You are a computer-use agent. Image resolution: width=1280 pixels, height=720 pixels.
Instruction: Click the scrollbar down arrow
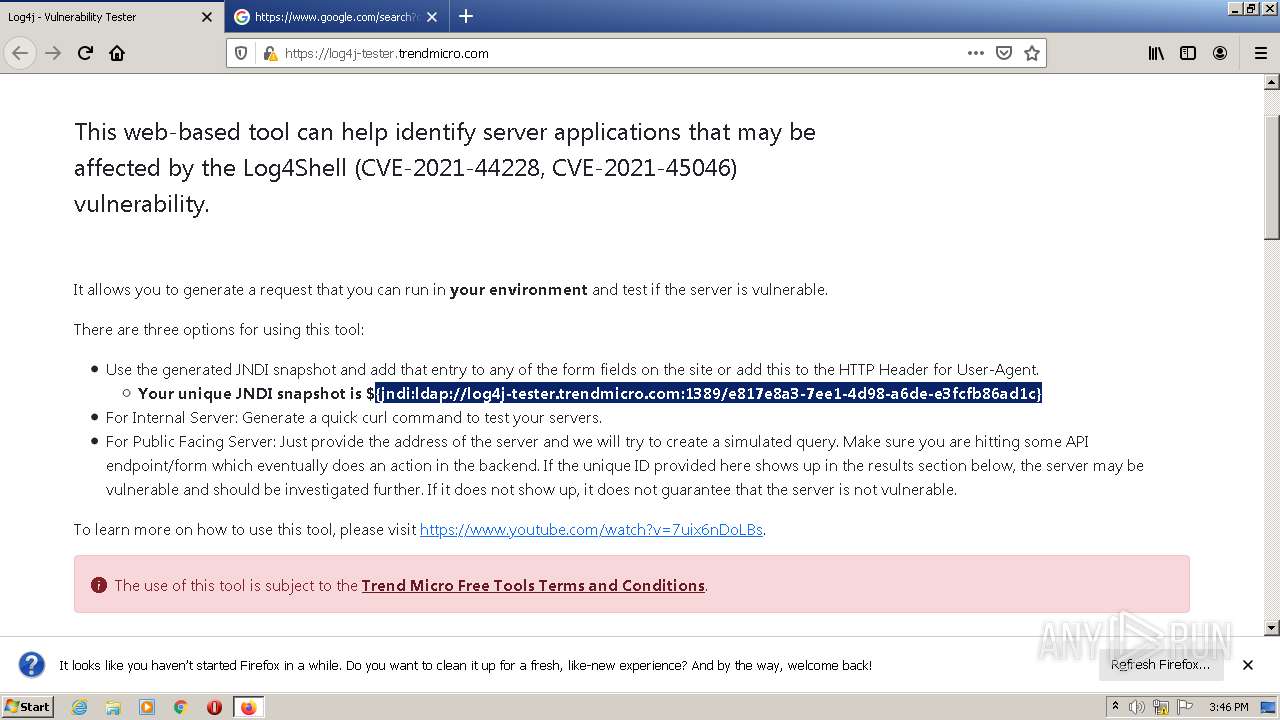click(1271, 628)
